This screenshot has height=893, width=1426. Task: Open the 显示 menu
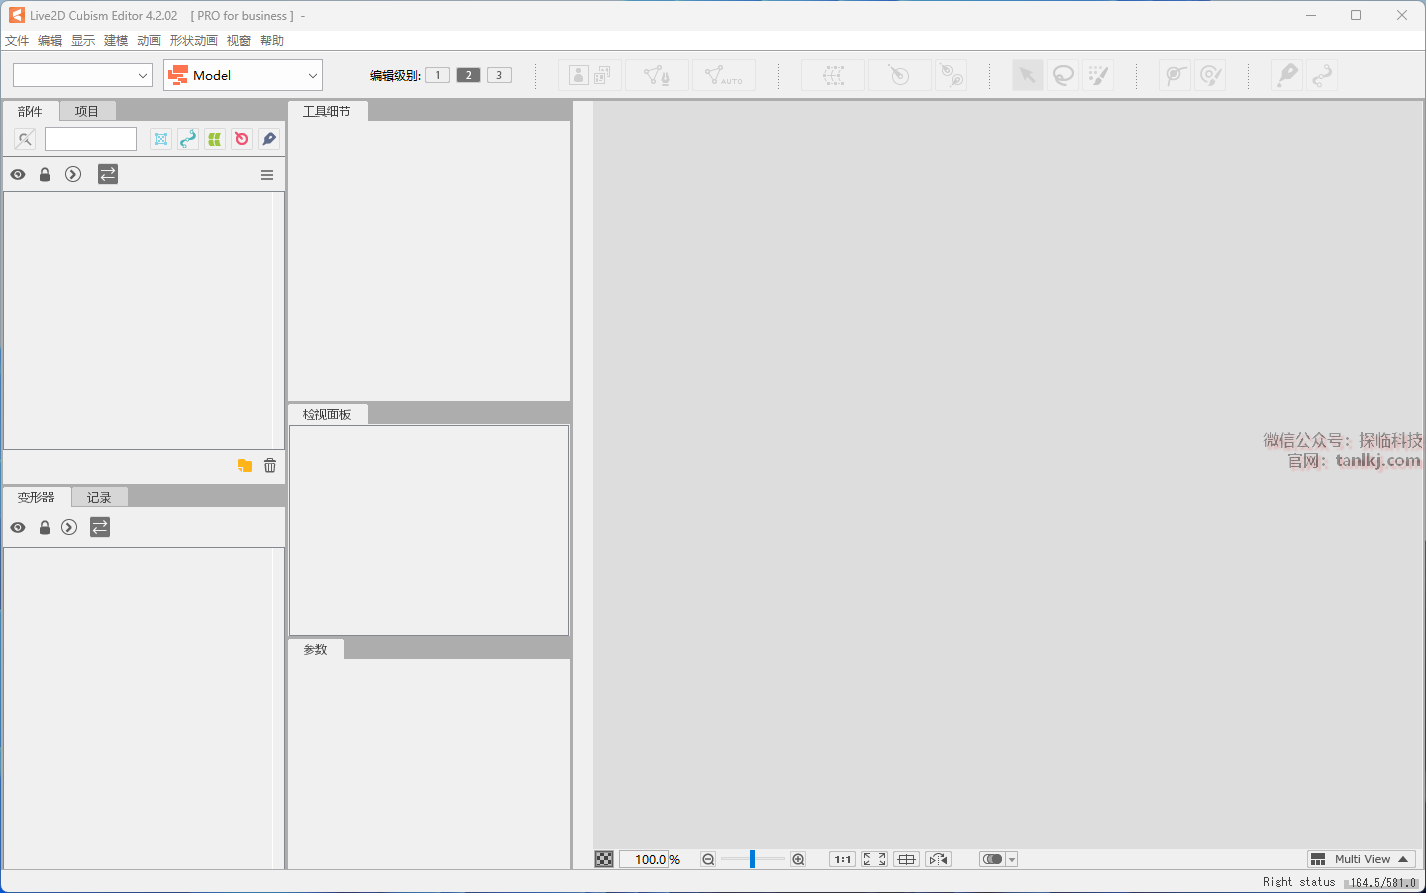83,41
